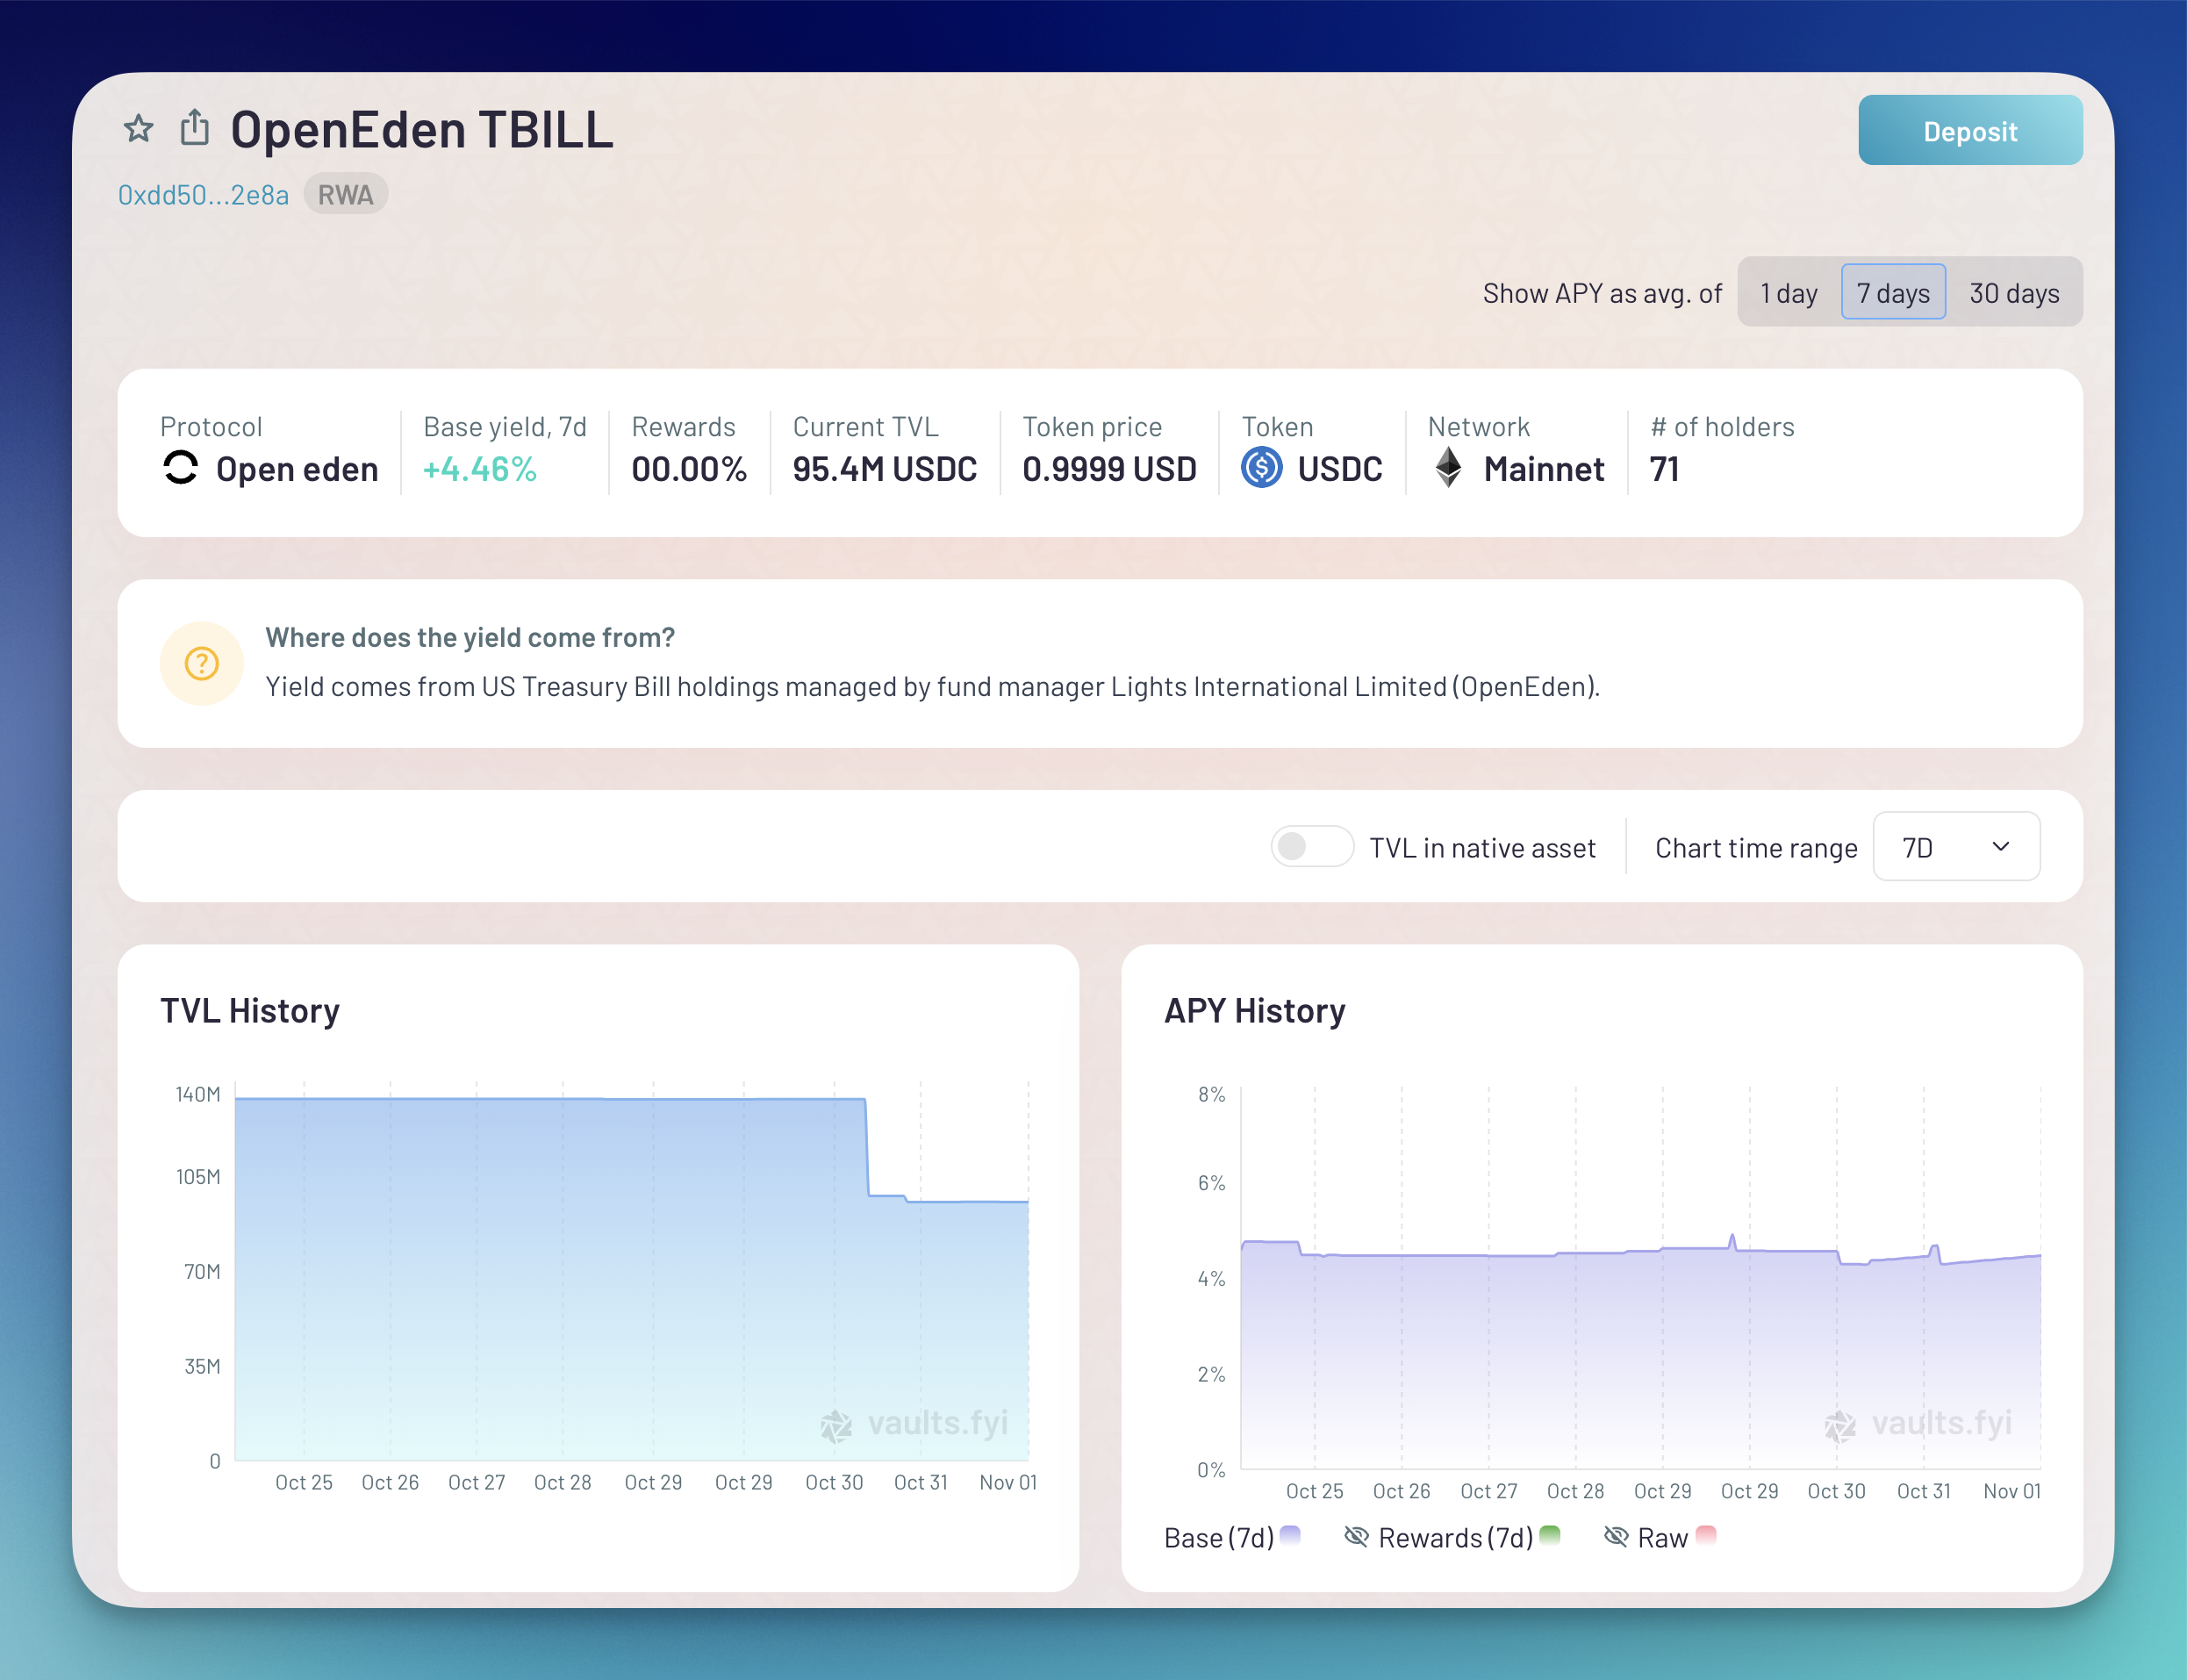Image resolution: width=2187 pixels, height=1680 pixels.
Task: Click the 8% axis label on APY chart
Action: pos(1211,1094)
